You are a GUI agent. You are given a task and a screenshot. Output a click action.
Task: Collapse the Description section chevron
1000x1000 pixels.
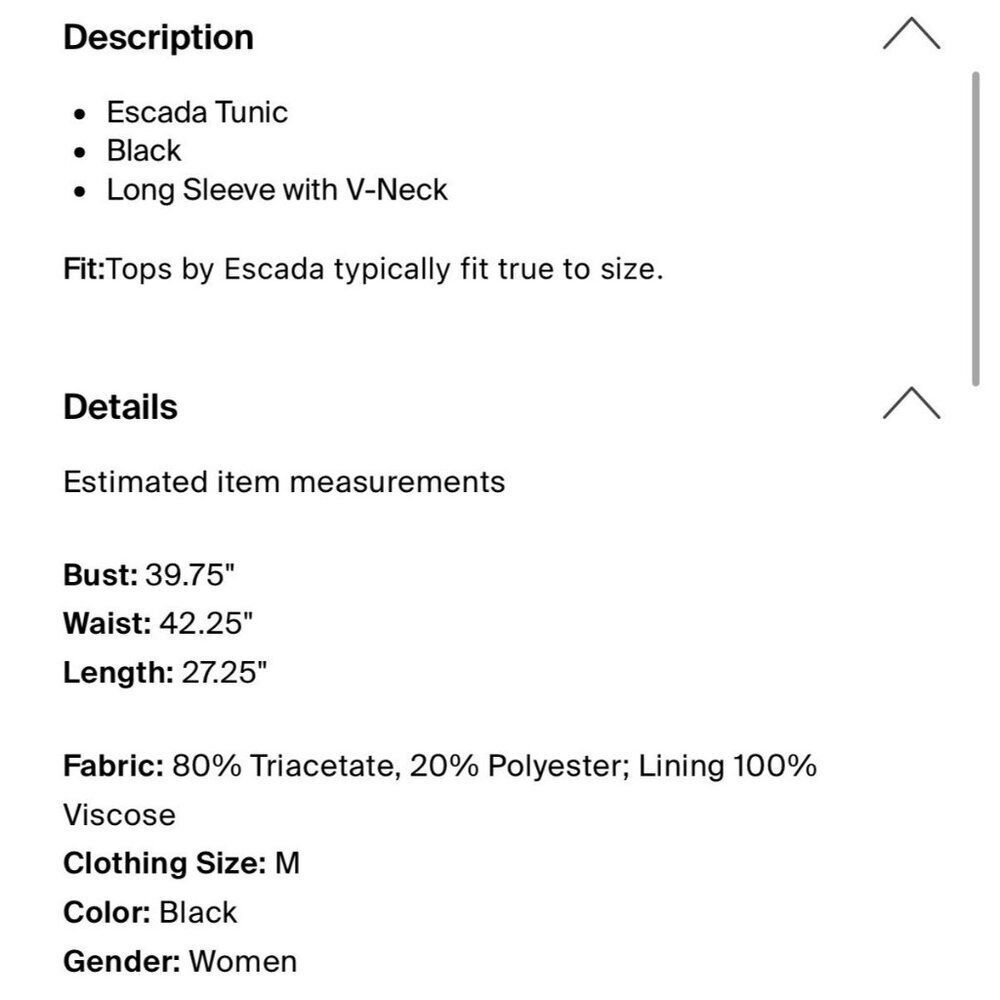pyautogui.click(x=911, y=37)
